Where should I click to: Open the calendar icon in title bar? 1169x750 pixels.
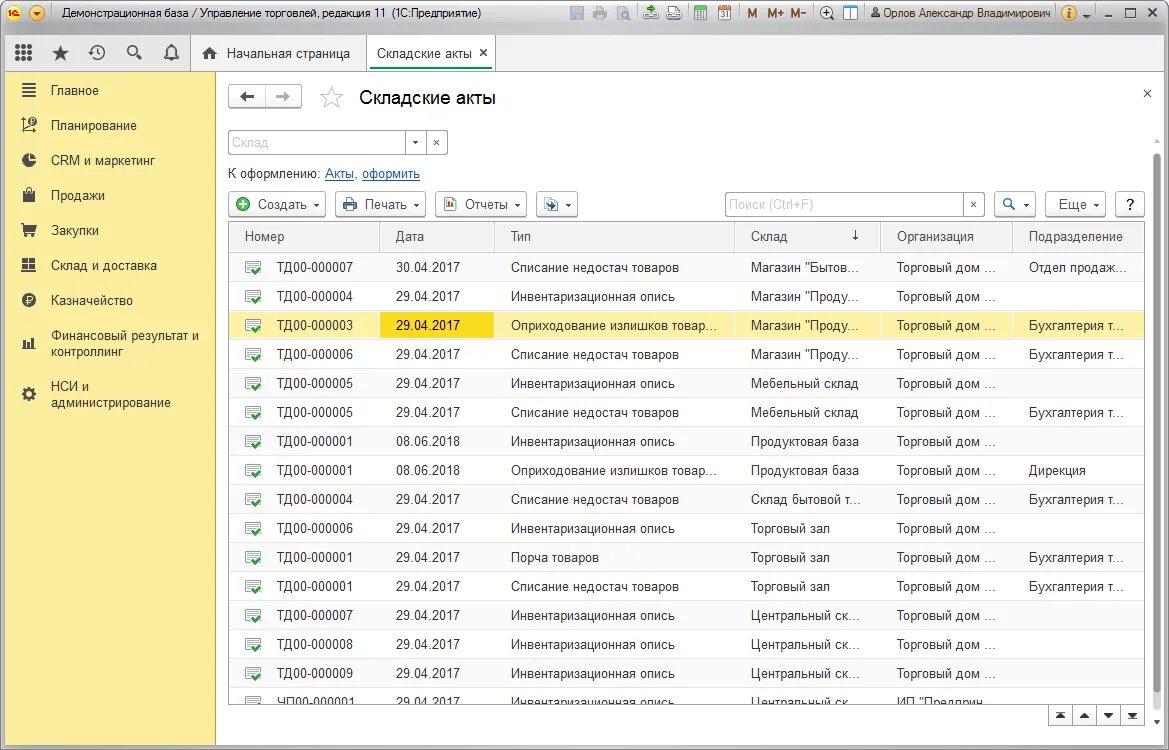tap(724, 13)
